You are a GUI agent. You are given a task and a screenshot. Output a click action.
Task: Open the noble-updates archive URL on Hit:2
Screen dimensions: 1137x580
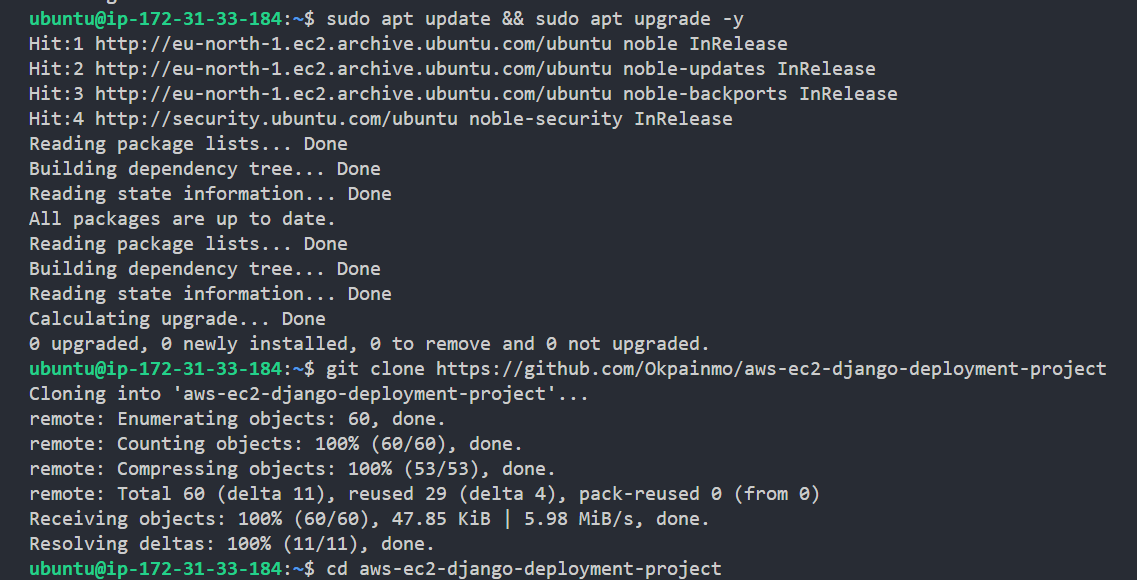pos(353,69)
